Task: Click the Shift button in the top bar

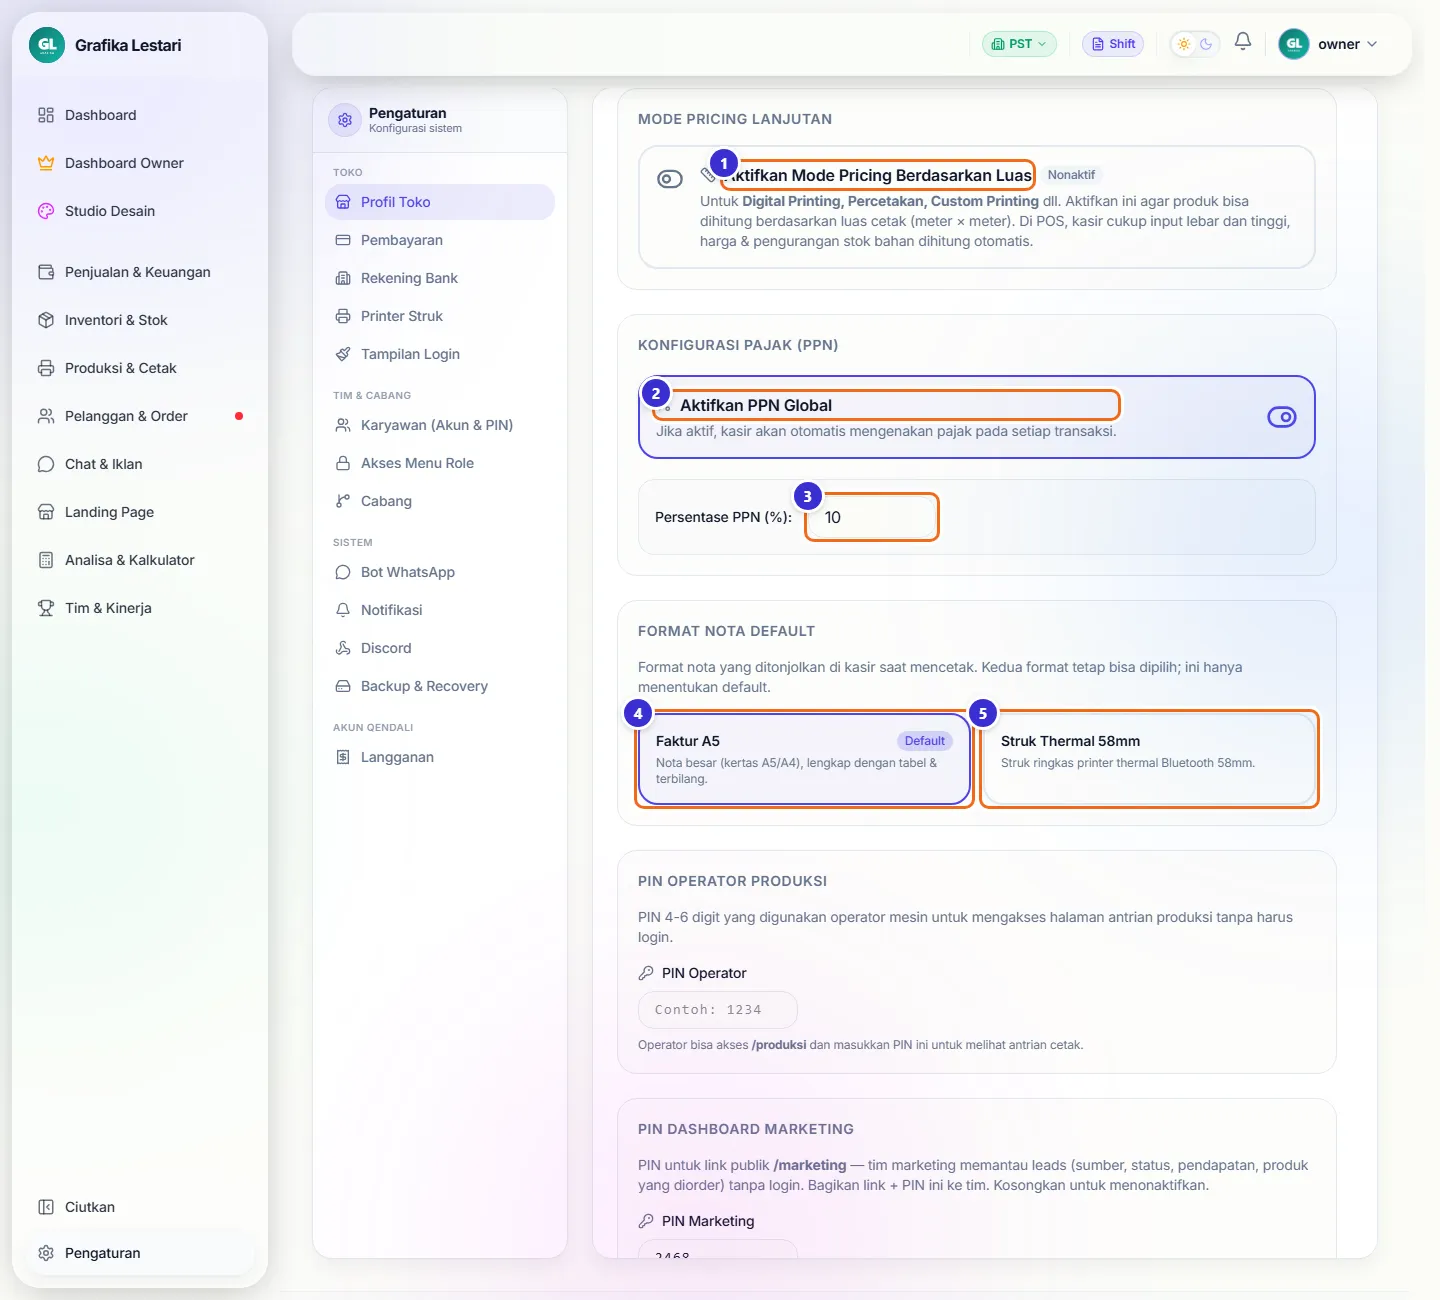Action: click(x=1113, y=44)
